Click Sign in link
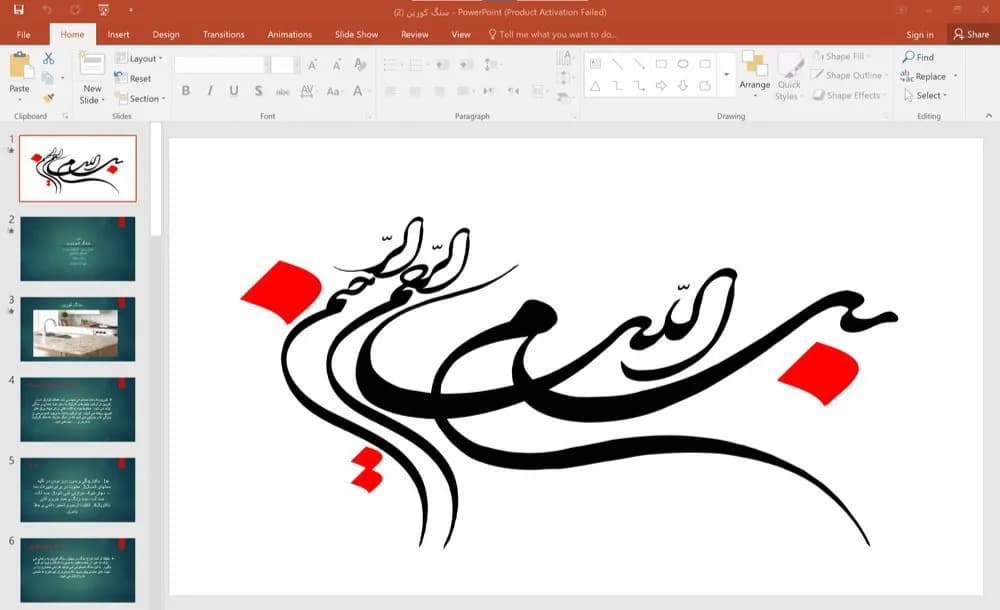Viewport: 1000px width, 610px height. click(920, 35)
